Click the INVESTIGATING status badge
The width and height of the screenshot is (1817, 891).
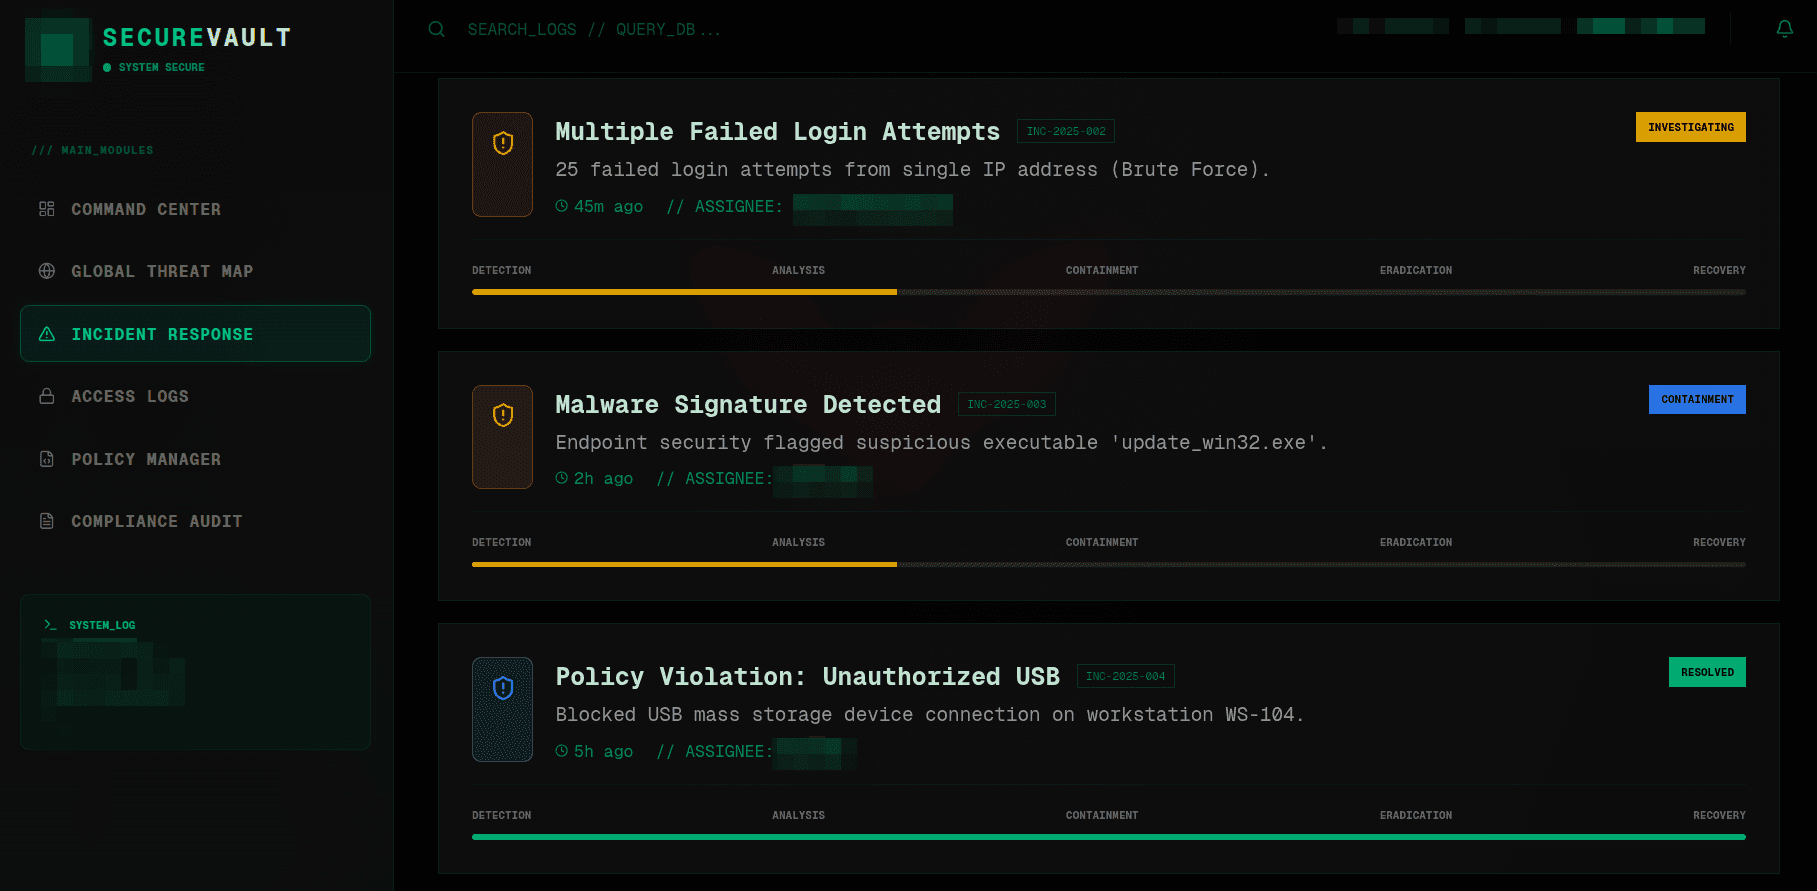tap(1690, 127)
